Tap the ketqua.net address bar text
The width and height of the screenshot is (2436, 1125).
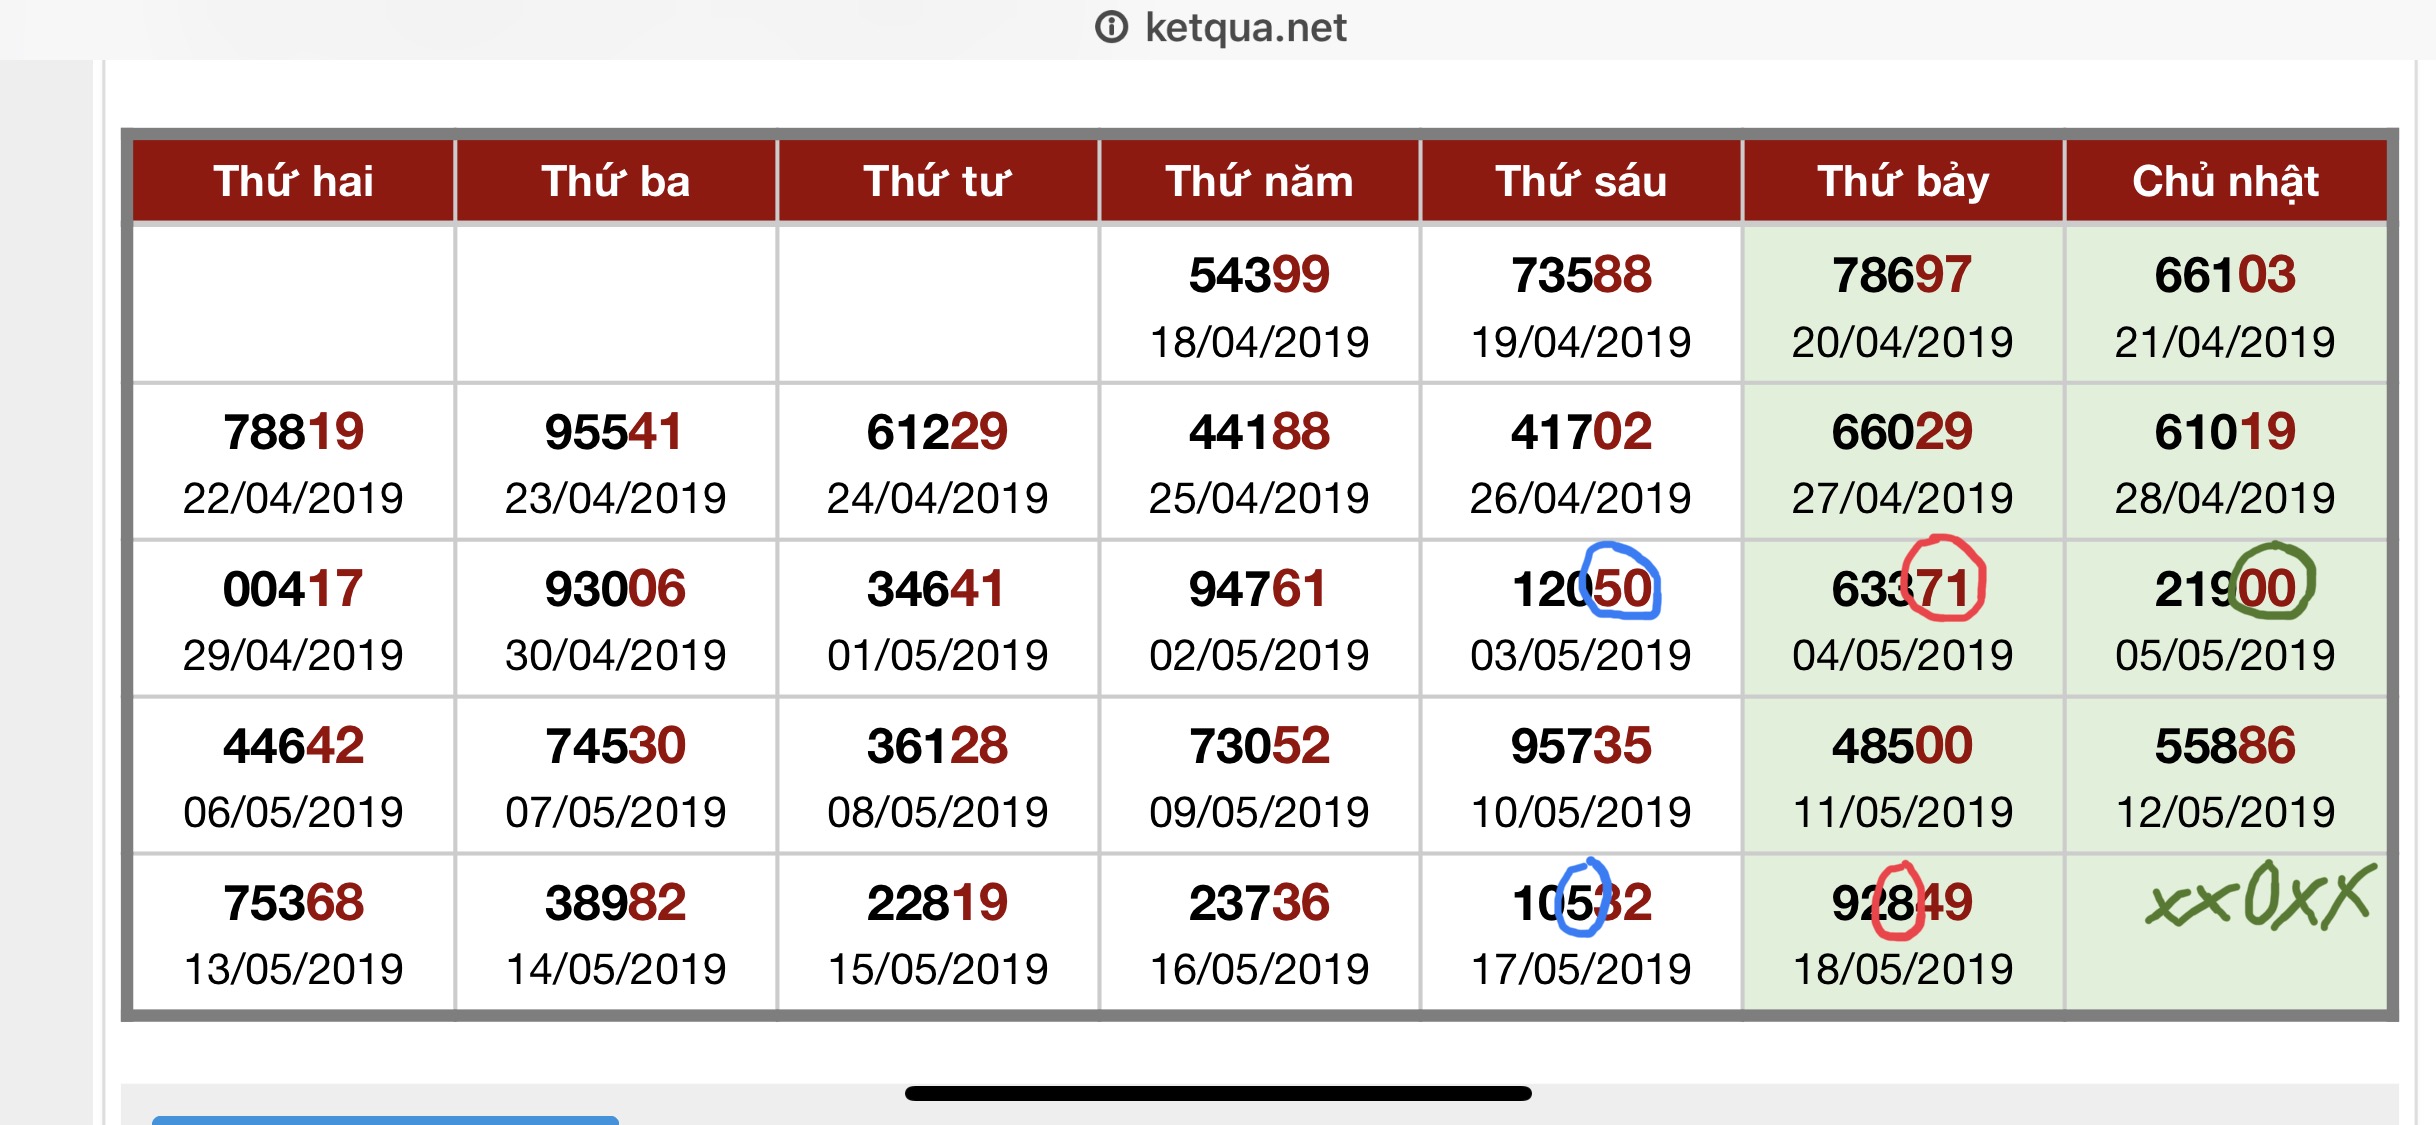pos(1245,27)
